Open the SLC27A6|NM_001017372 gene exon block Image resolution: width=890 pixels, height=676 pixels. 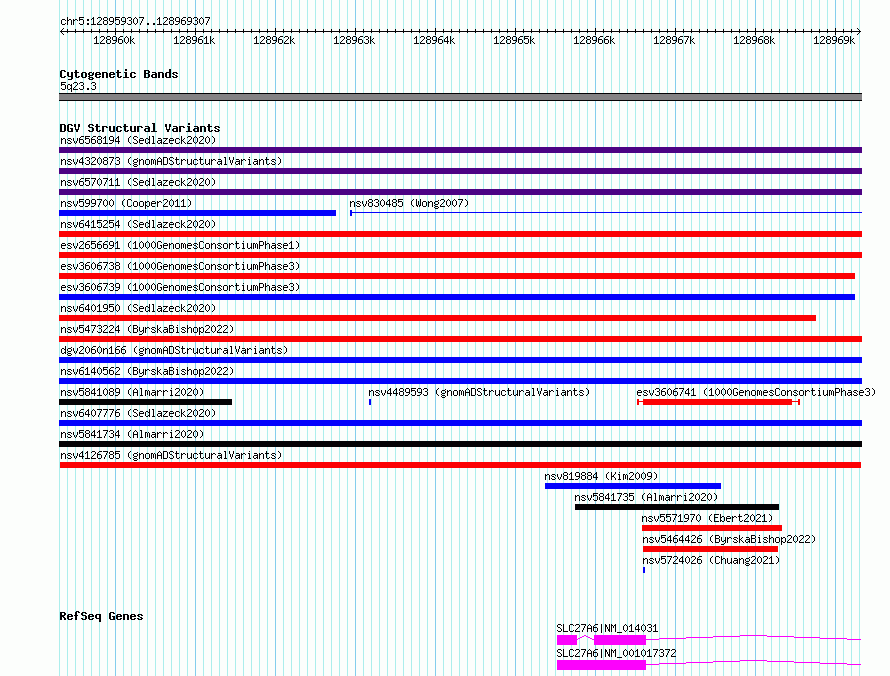tap(601, 665)
